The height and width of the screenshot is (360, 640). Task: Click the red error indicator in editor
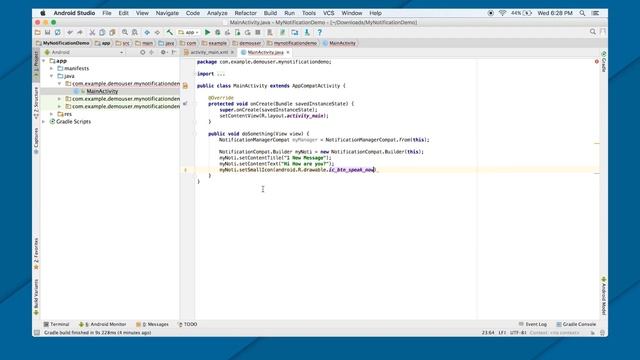[596, 62]
